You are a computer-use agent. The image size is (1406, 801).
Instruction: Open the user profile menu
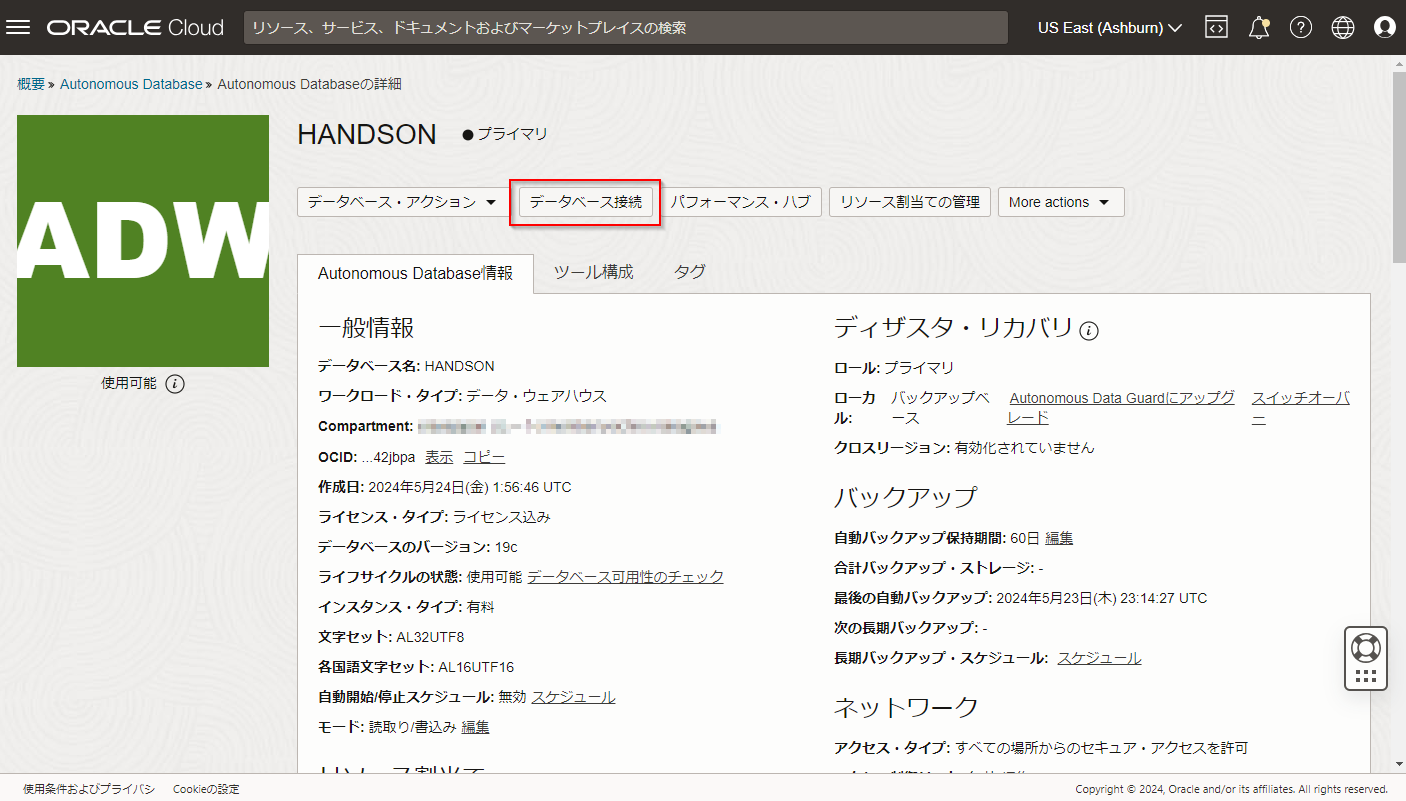point(1385,27)
